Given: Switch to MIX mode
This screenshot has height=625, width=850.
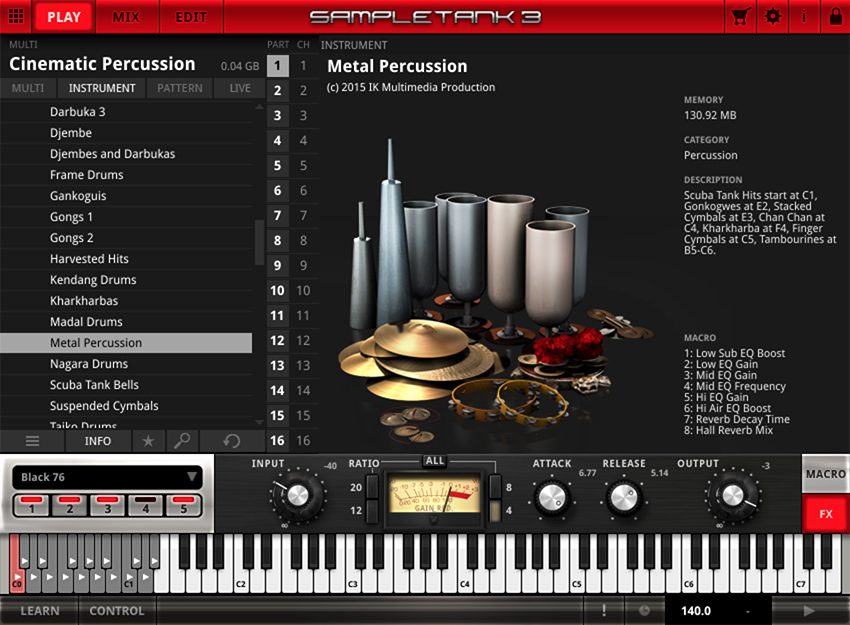Looking at the screenshot, I should click(127, 17).
